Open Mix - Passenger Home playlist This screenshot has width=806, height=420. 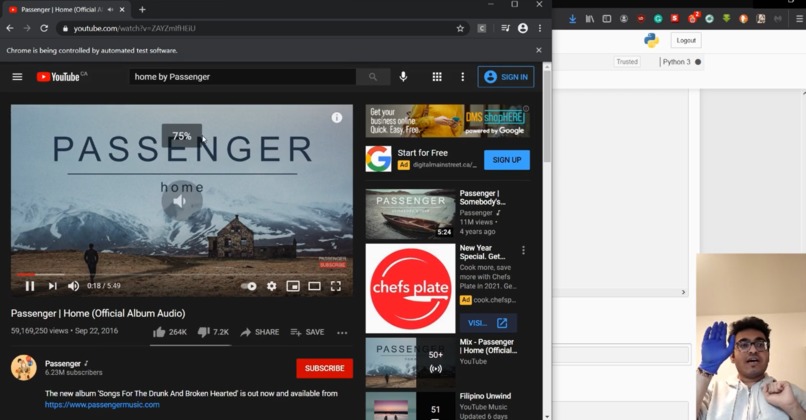(x=410, y=362)
